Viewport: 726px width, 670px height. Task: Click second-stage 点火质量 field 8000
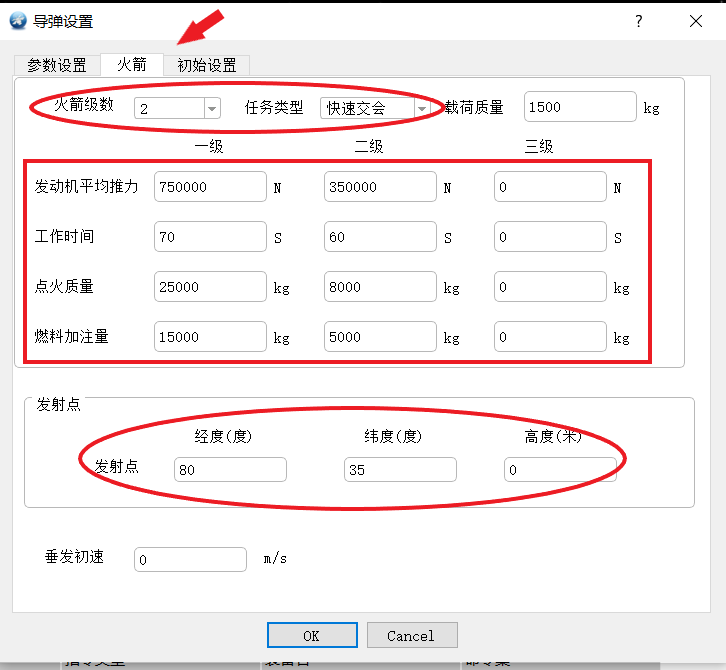[380, 287]
